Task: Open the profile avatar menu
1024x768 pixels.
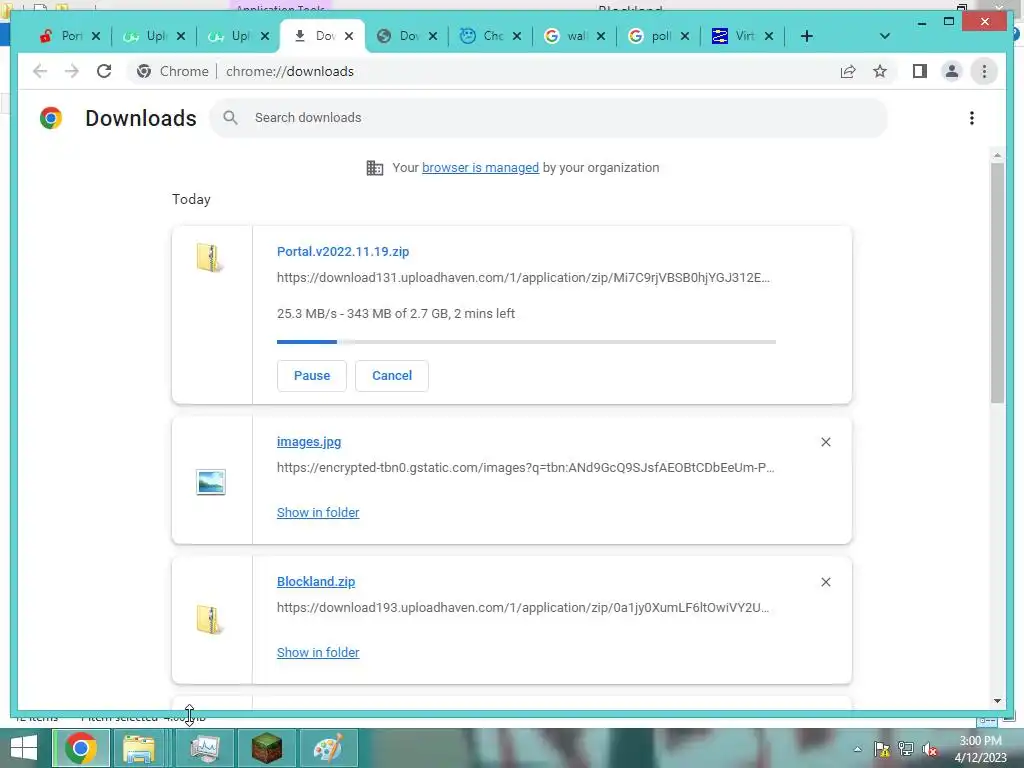Action: (x=952, y=71)
